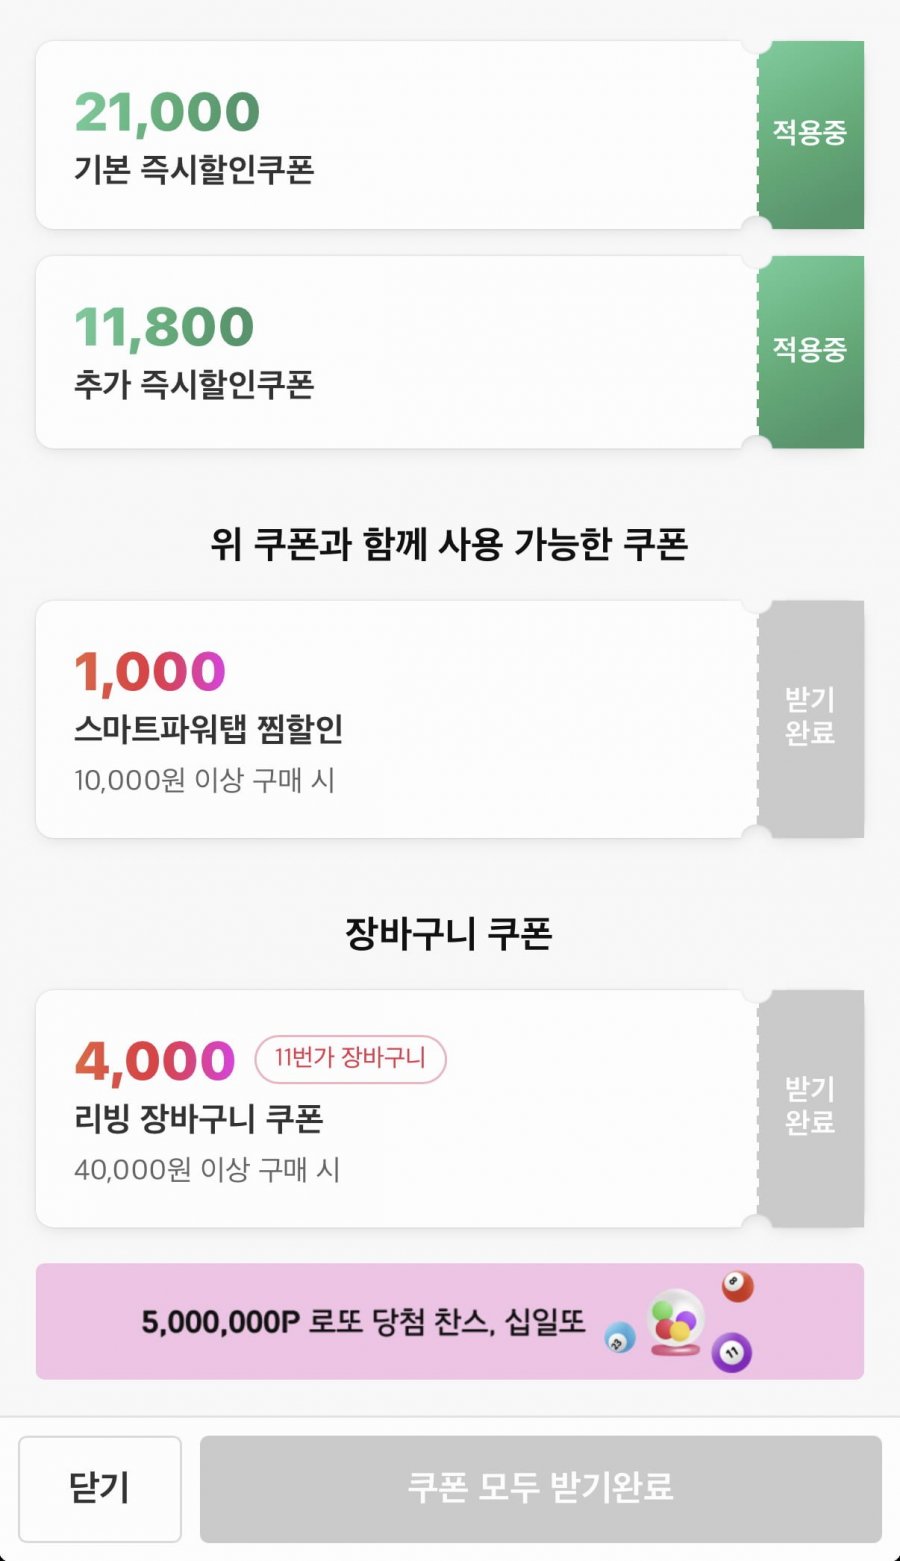Select the 기본 즉시할인쿠폰 coupon title
Viewport: 900px width, 1561px height.
pos(194,169)
